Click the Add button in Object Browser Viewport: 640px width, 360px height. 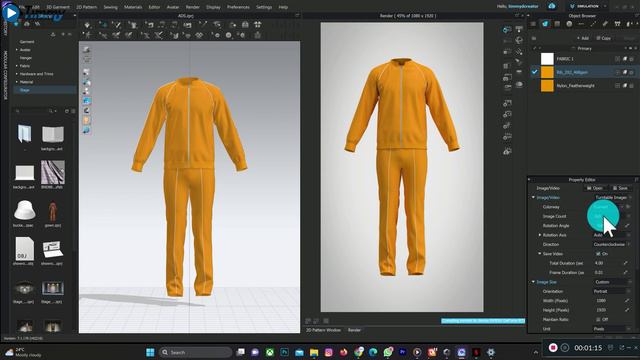(x=583, y=38)
